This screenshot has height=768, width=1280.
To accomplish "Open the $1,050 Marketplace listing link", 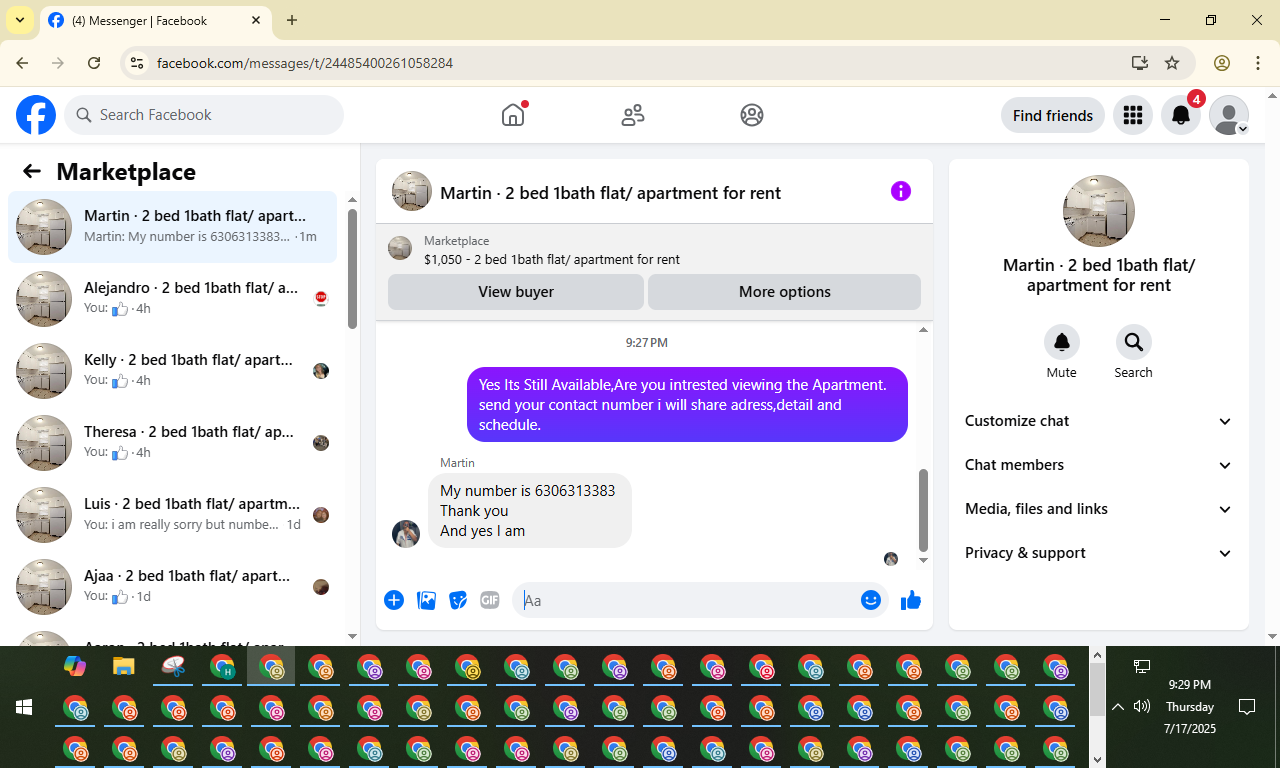I will tap(552, 259).
